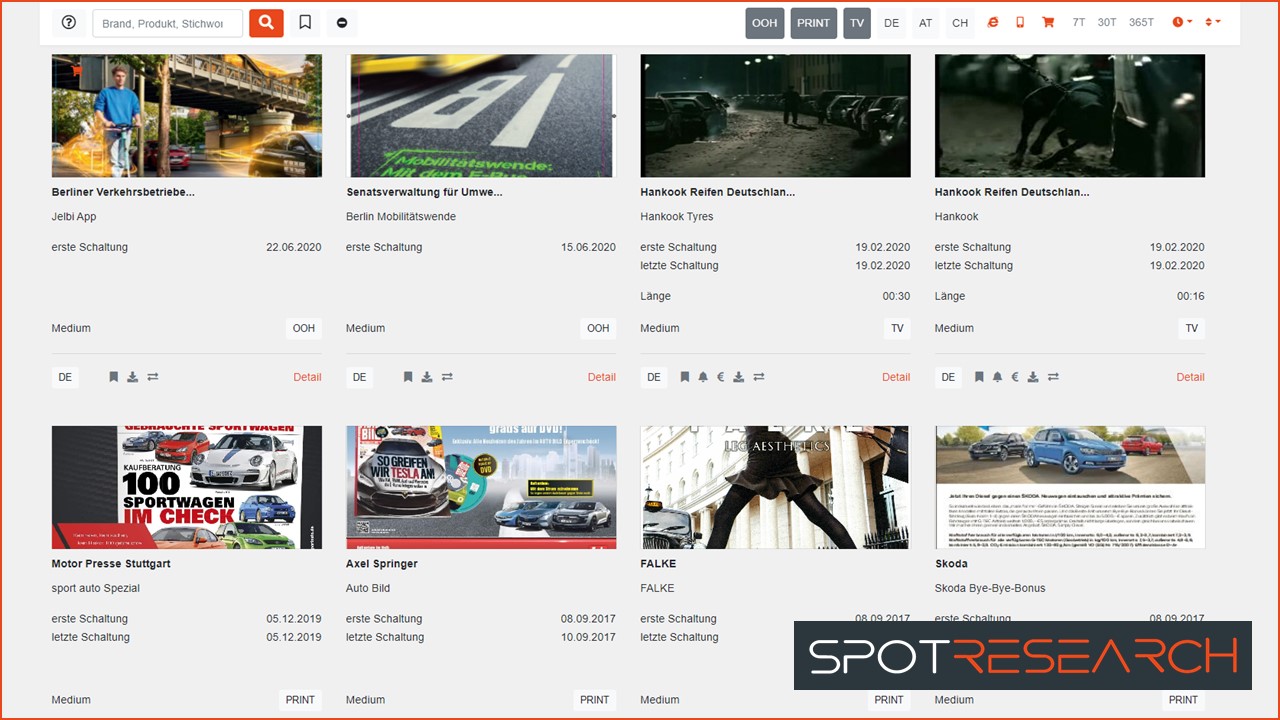This screenshot has width=1280, height=720.
Task: Open the clock date dropdown
Action: pyautogui.click(x=1182, y=22)
